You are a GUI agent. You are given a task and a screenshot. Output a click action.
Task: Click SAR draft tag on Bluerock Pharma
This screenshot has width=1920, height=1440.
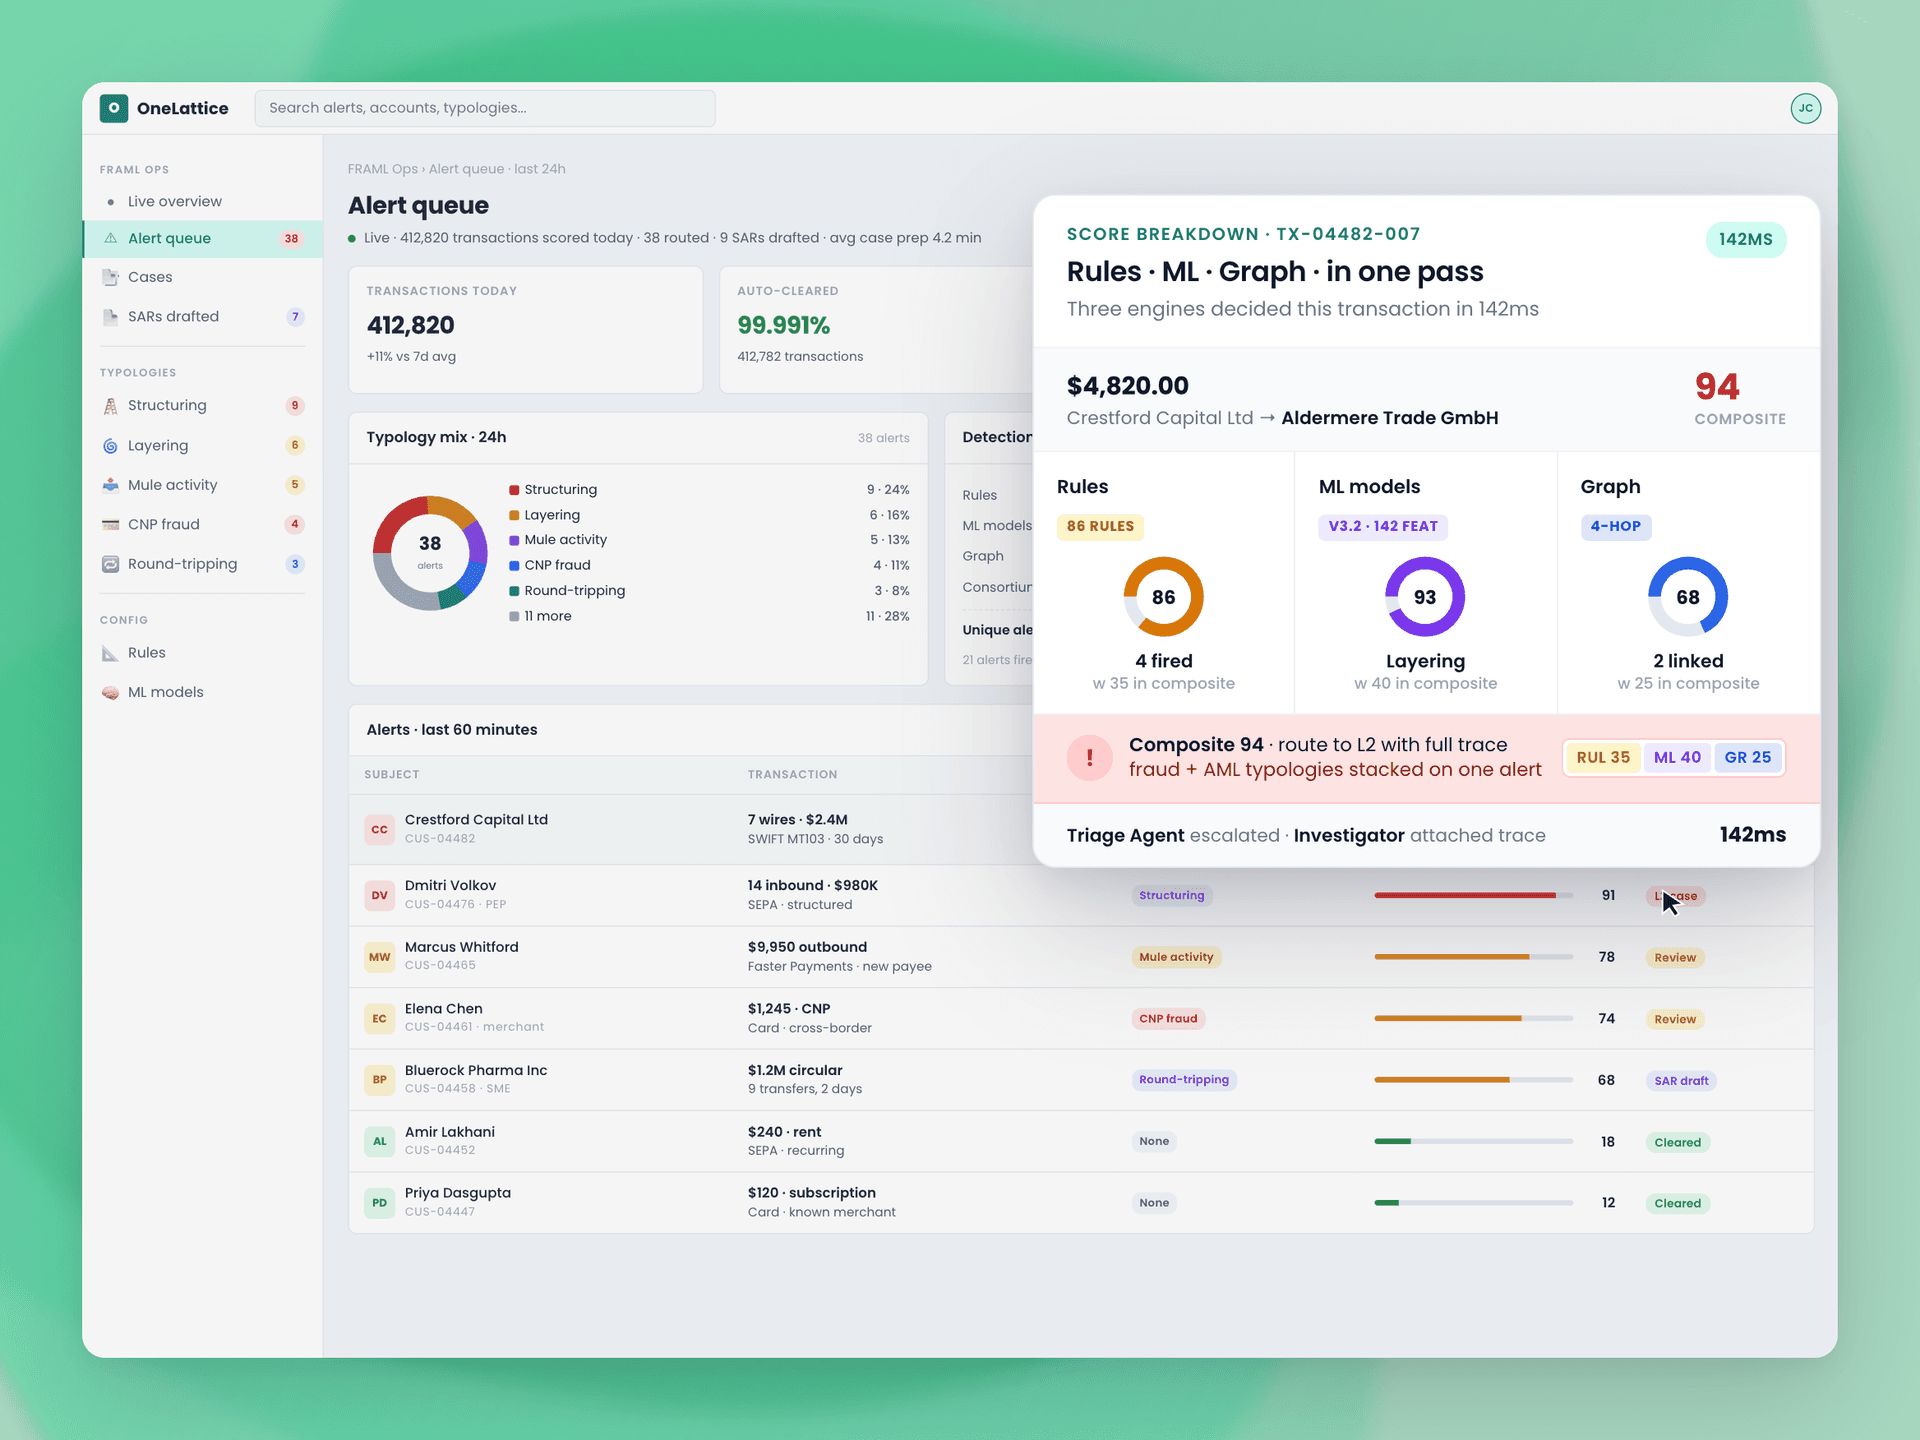tap(1680, 1080)
